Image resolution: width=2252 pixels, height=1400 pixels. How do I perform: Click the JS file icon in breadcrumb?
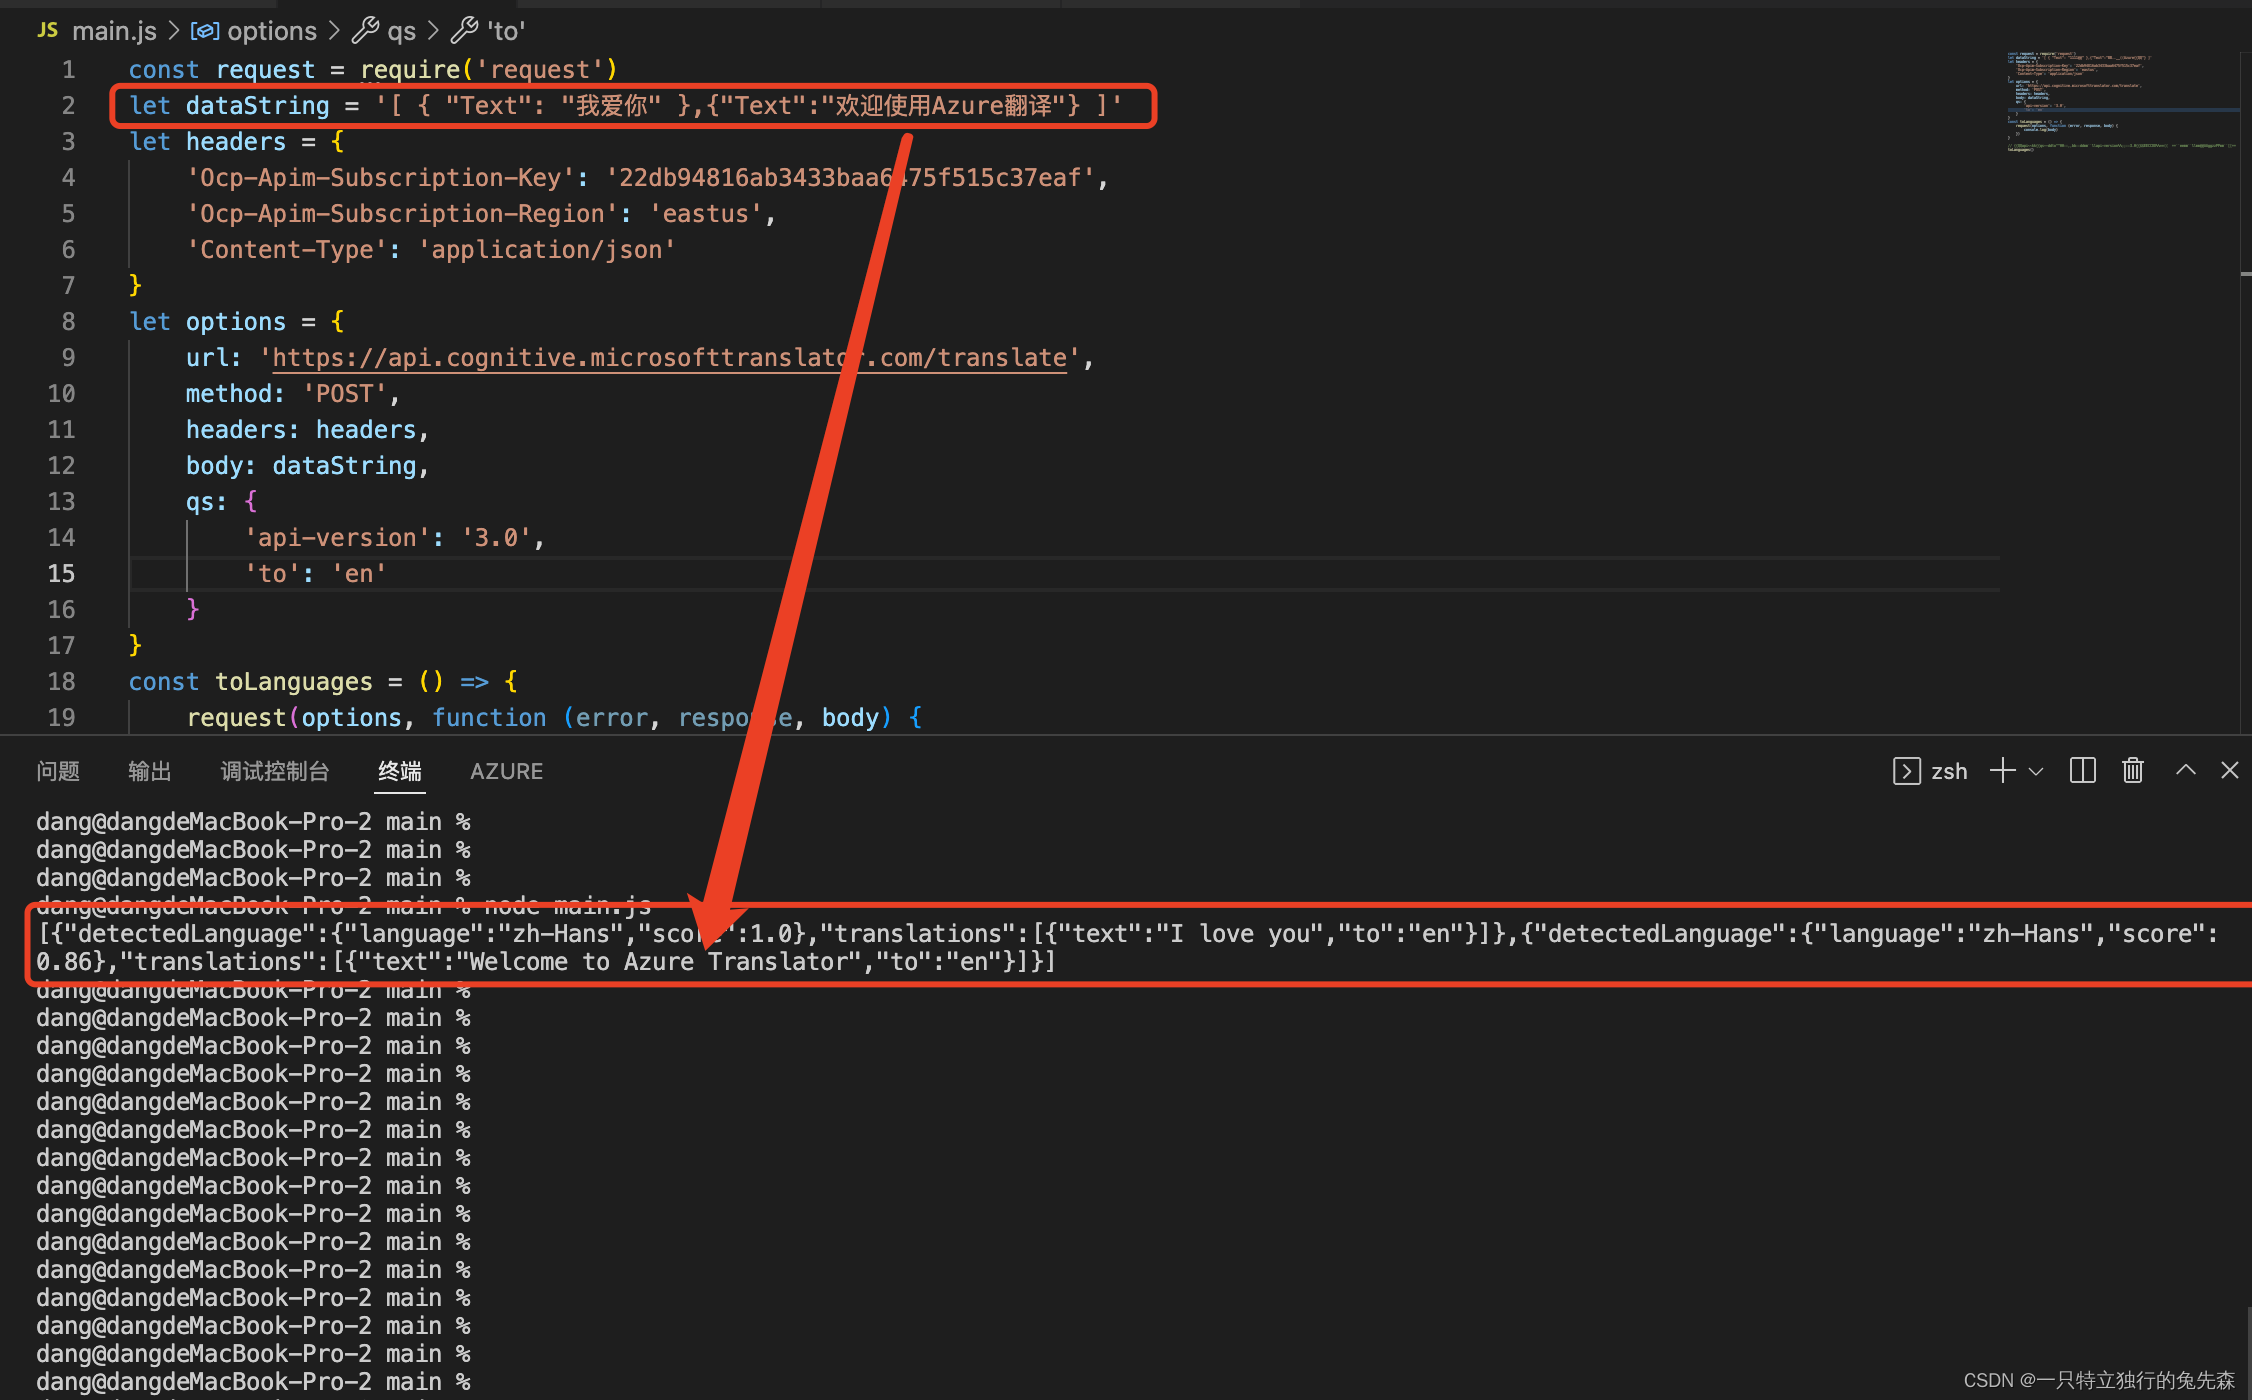point(47,31)
